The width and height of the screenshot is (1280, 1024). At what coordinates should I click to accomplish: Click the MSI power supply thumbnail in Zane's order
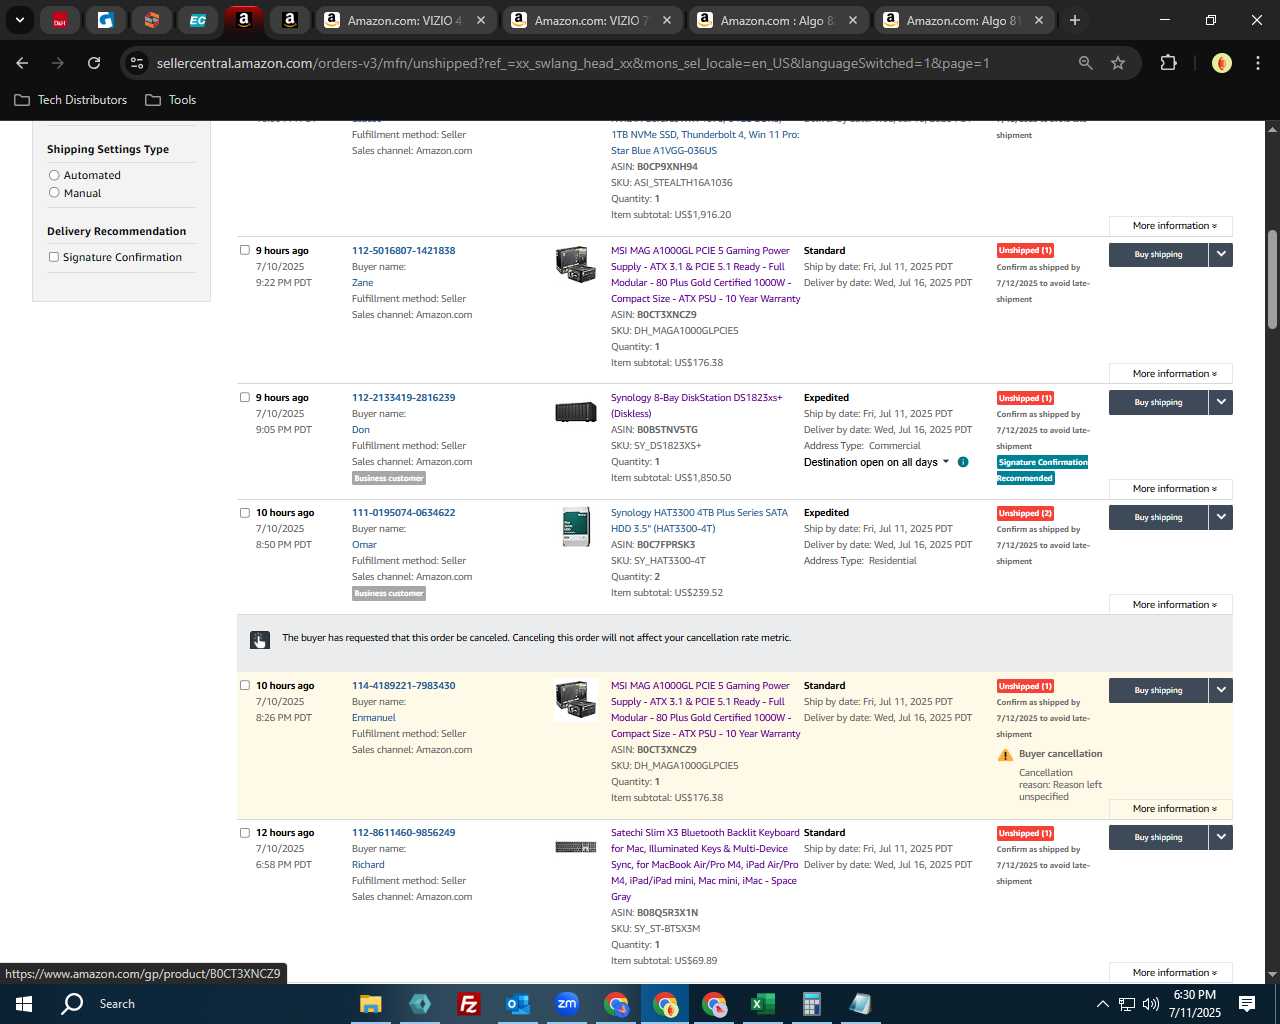tap(576, 264)
